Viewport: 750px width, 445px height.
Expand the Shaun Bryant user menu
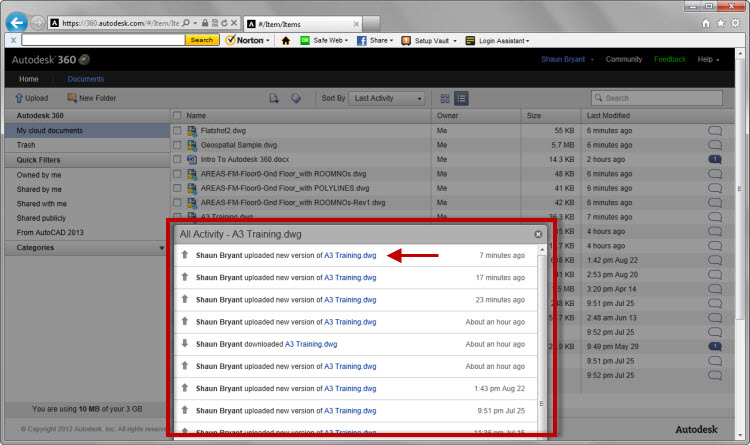click(x=567, y=59)
